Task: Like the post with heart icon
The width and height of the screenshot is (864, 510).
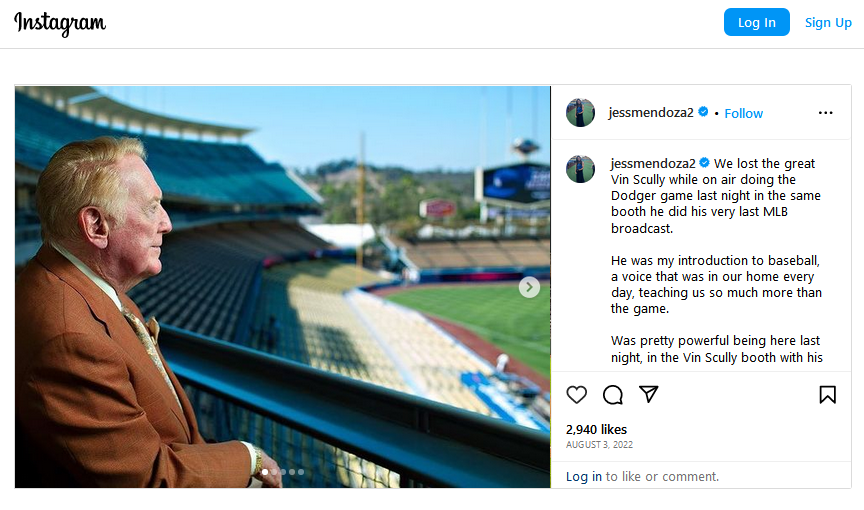Action: (x=577, y=395)
